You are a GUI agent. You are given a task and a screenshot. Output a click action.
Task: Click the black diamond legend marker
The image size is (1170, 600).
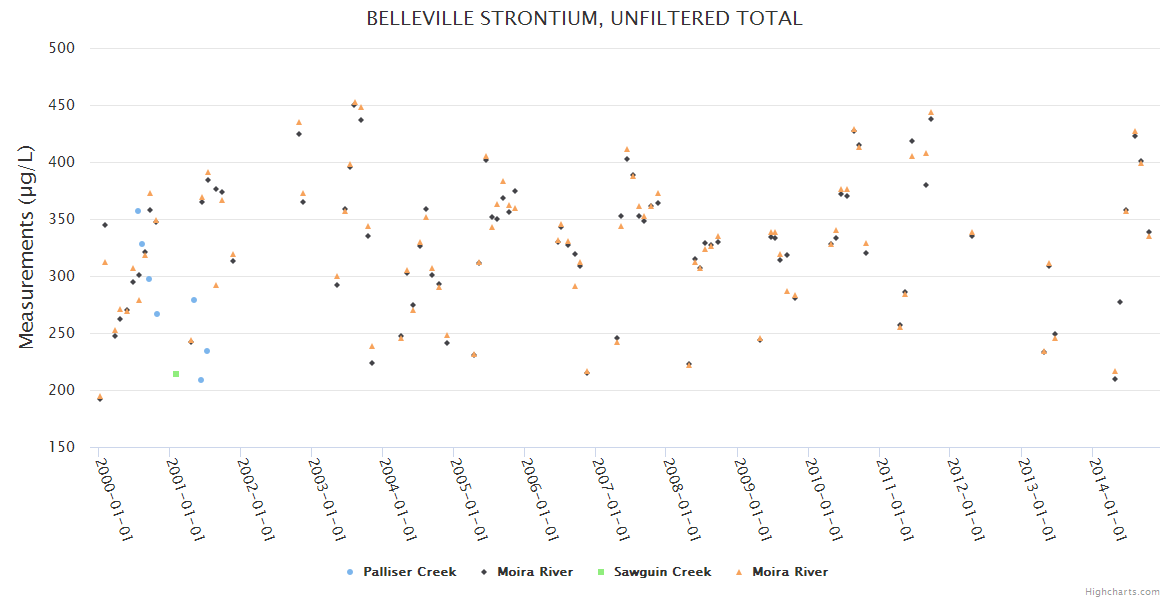[483, 572]
